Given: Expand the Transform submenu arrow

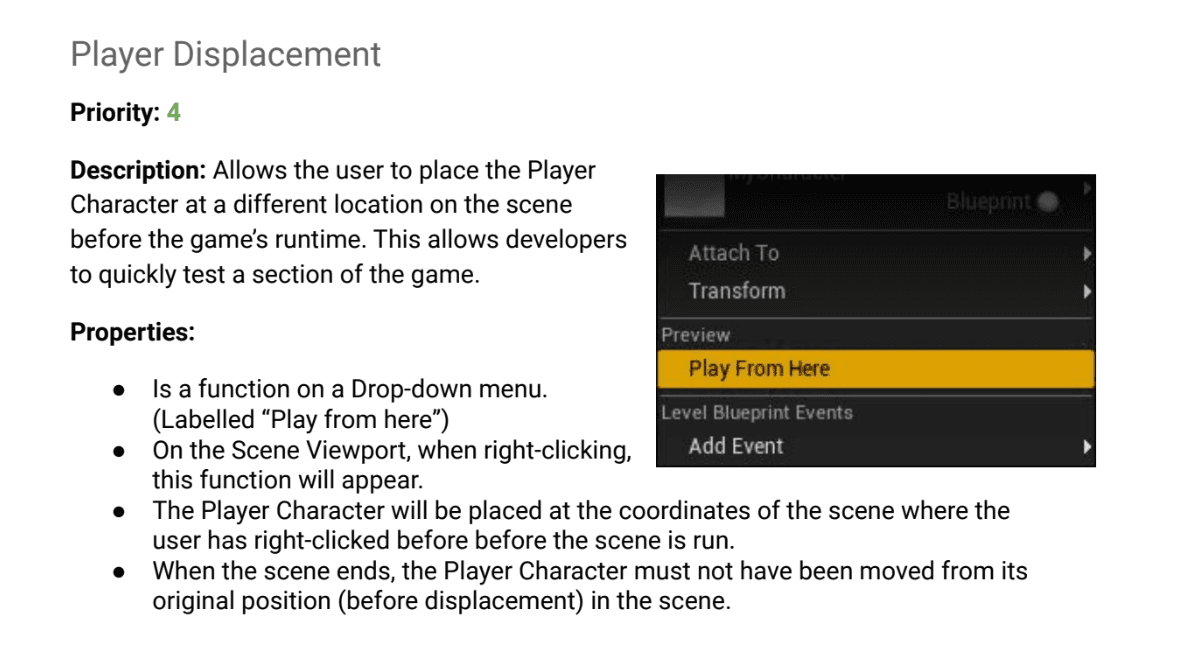Looking at the screenshot, I should [1086, 292].
